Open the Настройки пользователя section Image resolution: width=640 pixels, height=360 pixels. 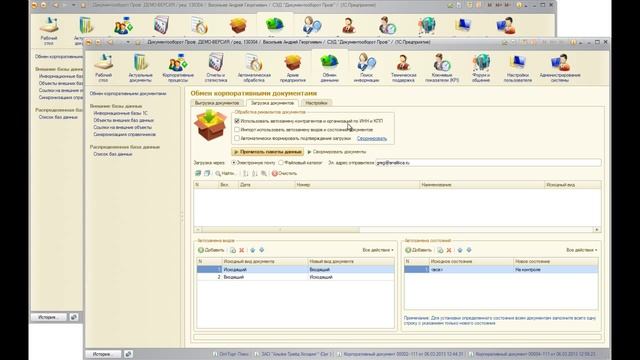[518, 68]
